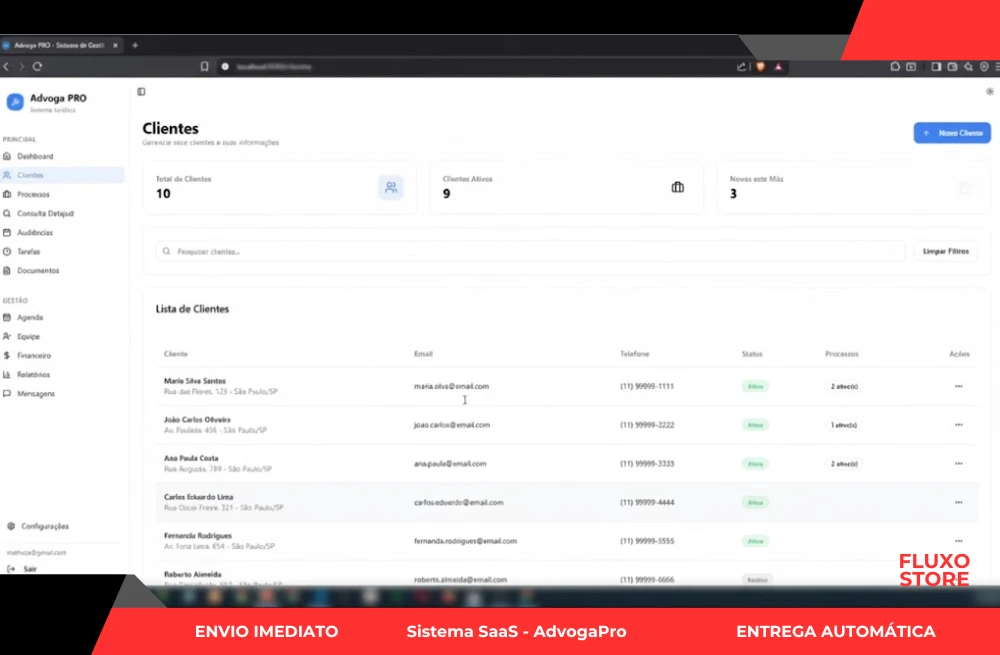The image size is (1000, 655).
Task: Click the Consulta Datajud search icon
Action: click(8, 214)
